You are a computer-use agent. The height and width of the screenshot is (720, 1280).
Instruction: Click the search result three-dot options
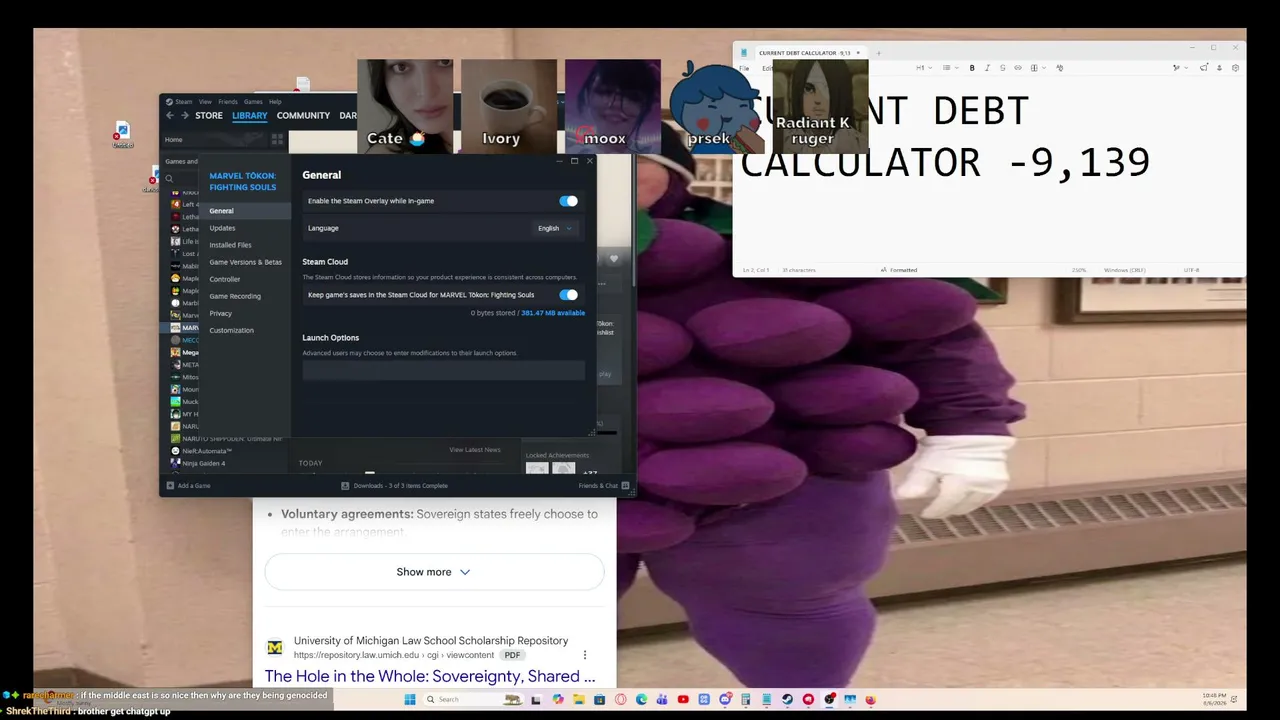click(x=585, y=655)
